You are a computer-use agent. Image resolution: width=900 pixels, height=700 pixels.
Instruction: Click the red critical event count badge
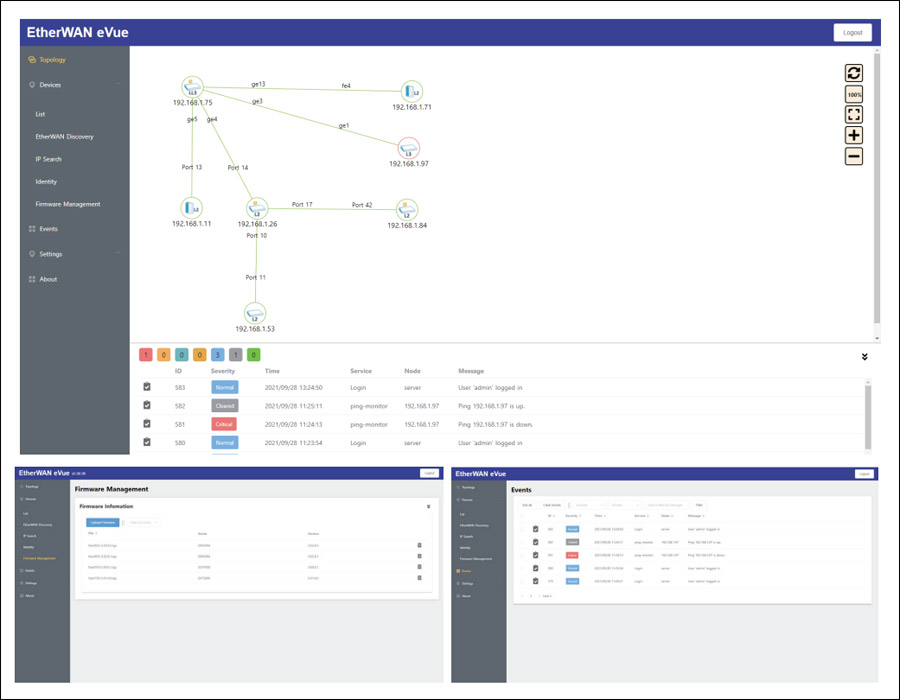146,354
